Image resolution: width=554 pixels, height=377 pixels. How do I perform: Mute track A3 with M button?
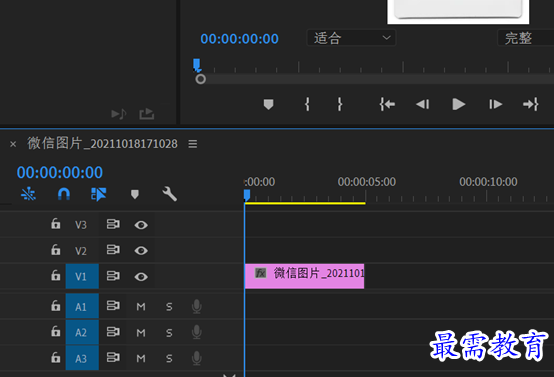[141, 358]
